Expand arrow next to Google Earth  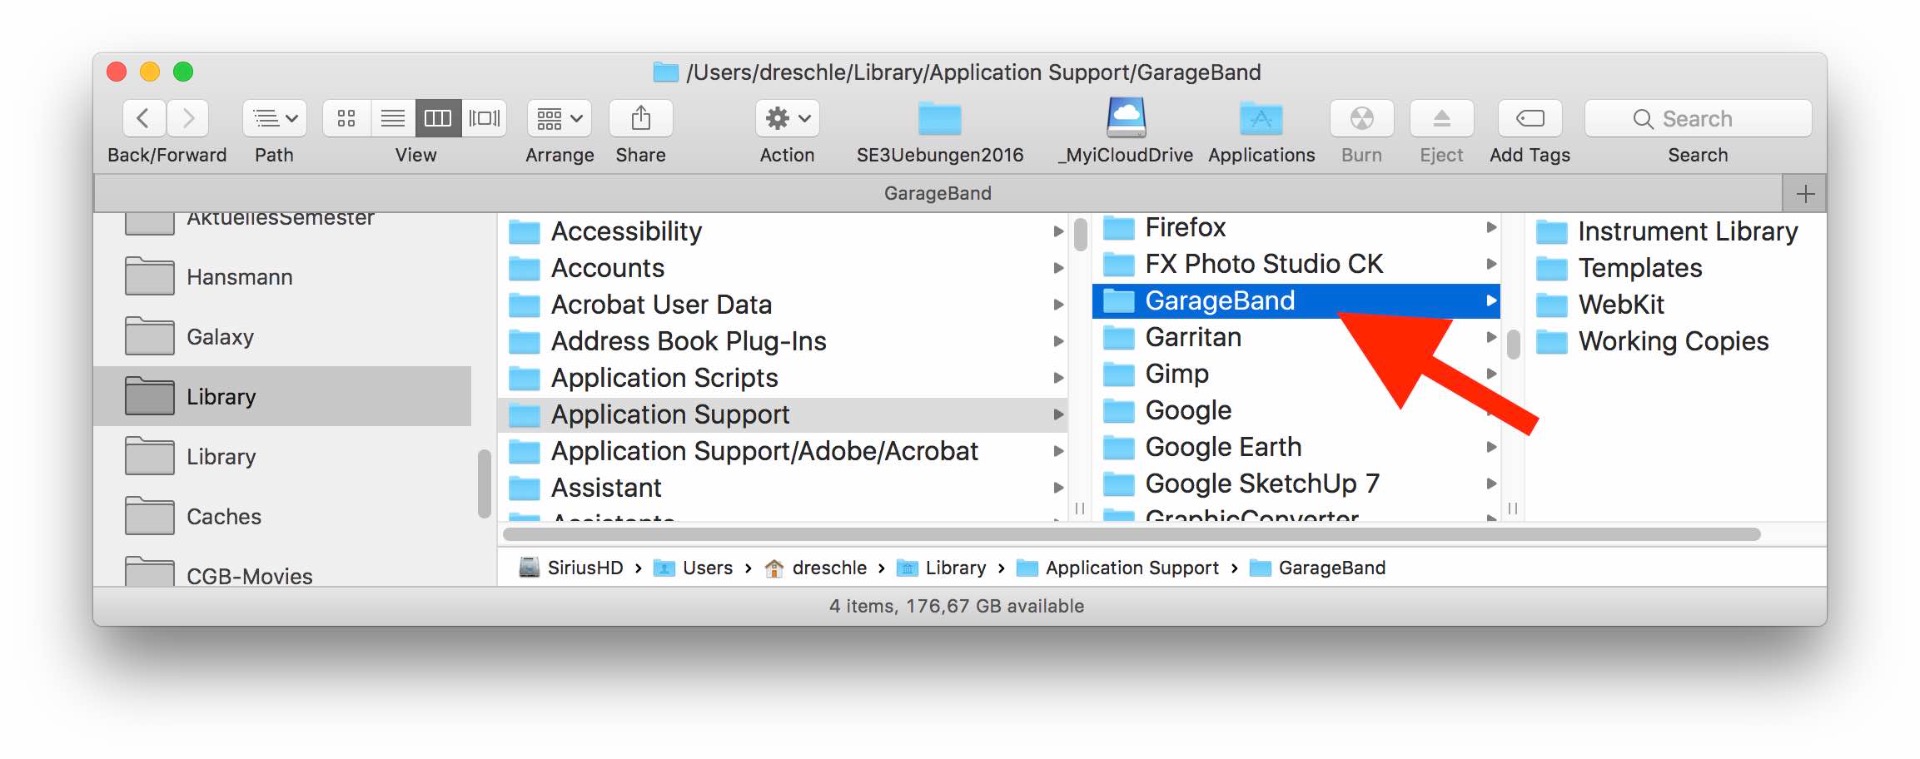pyautogui.click(x=1491, y=447)
